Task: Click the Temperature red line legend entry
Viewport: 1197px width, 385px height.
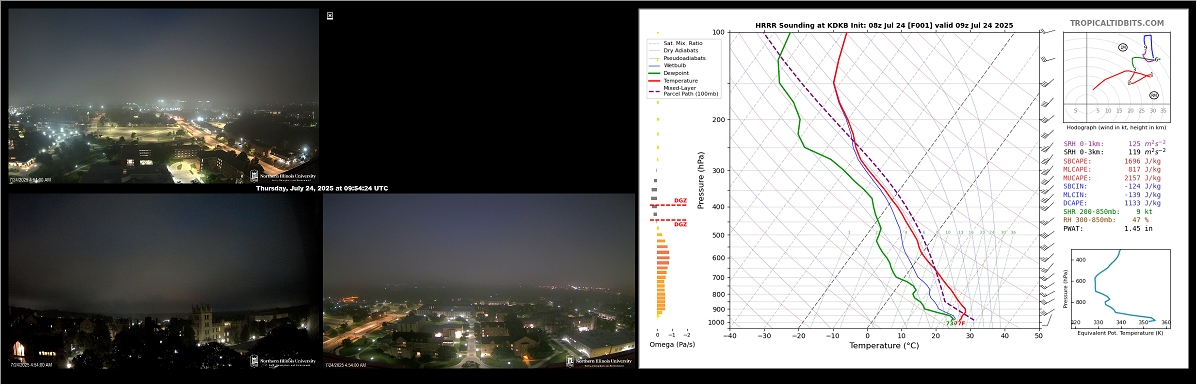Action: pos(673,80)
